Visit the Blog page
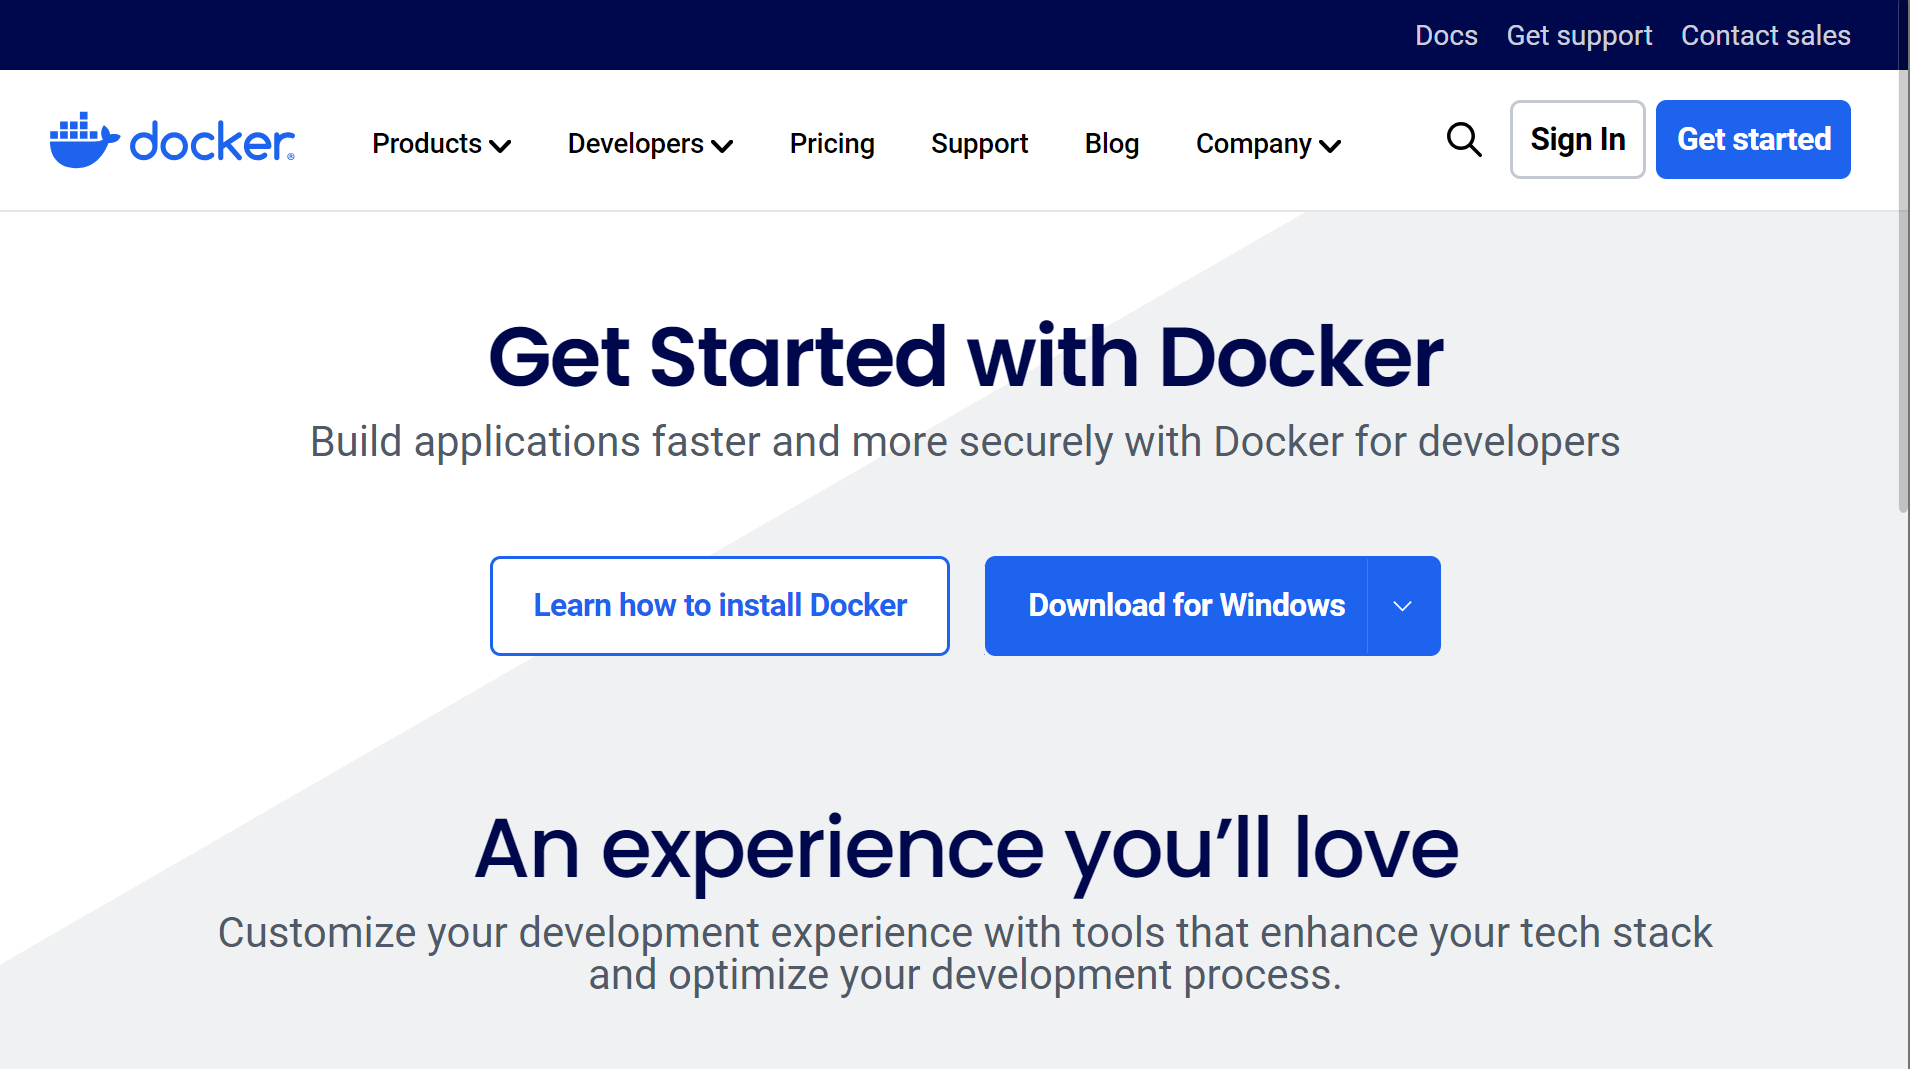 [1112, 144]
